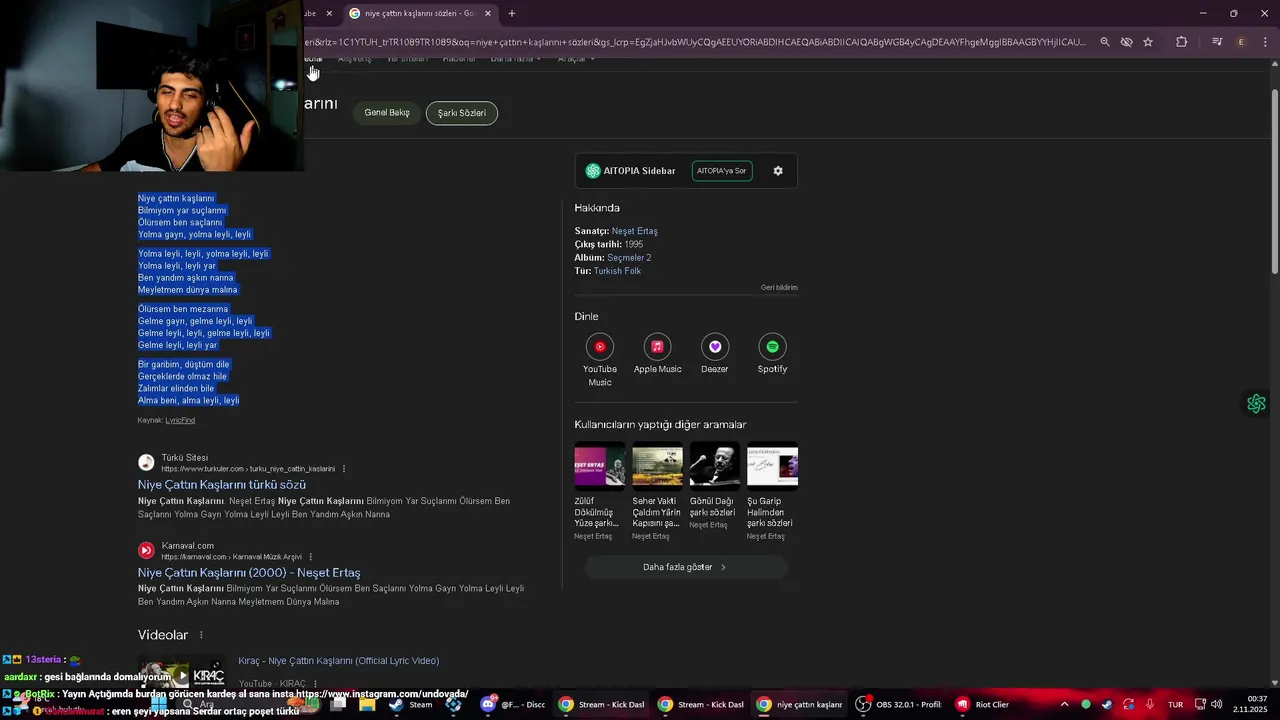Open the Chrome three-dot menu
Screen dimensions: 1280x720
1266,42
